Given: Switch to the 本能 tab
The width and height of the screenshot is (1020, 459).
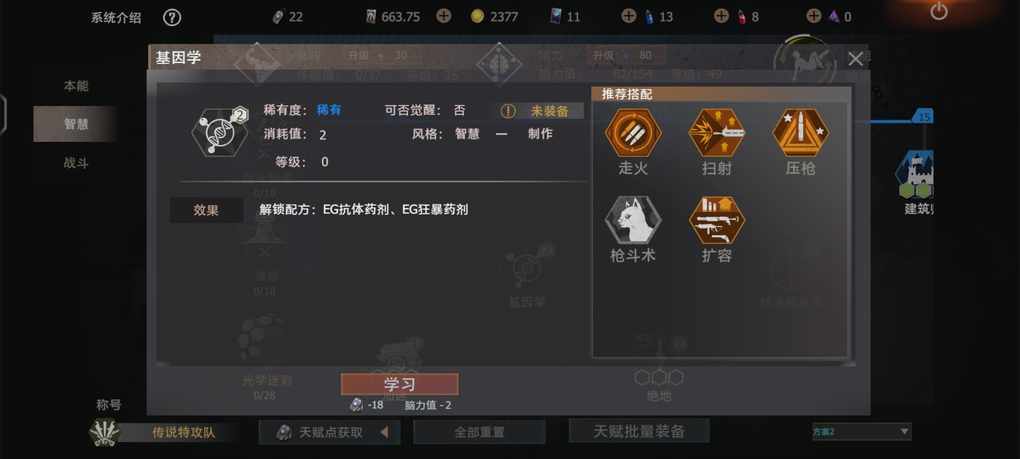Looking at the screenshot, I should pos(75,86).
